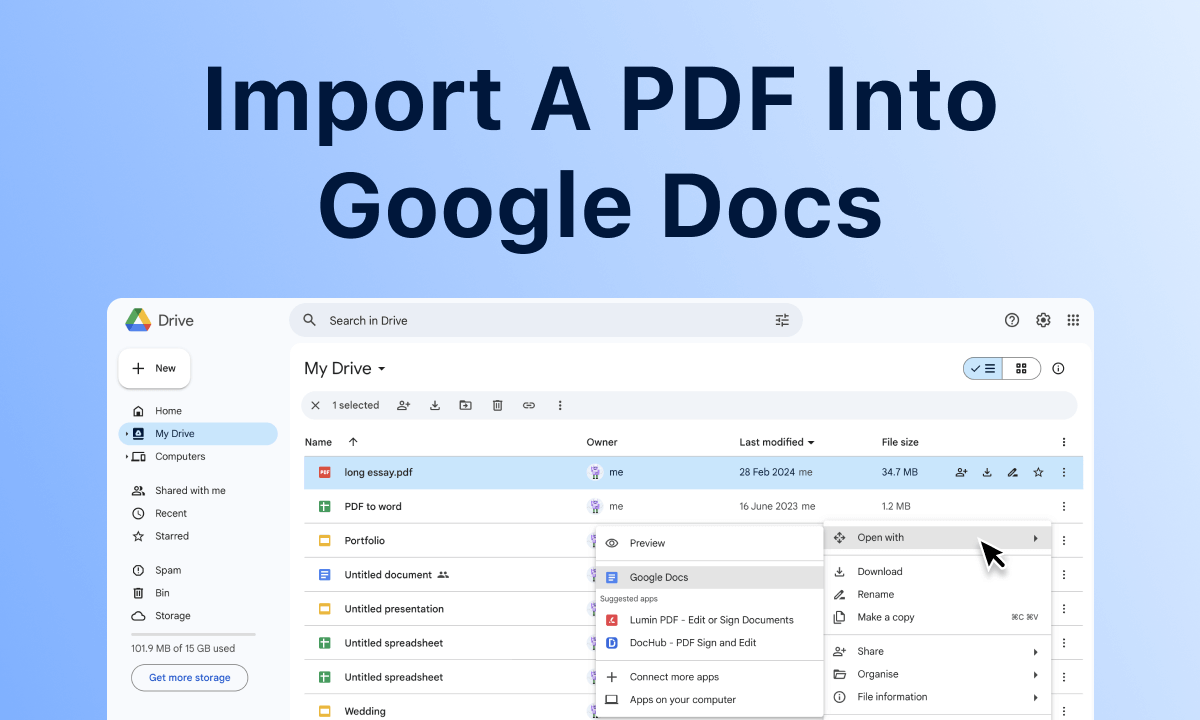Image resolution: width=1200 pixels, height=720 pixels.
Task: Expand the Computers section in sidebar
Action: pyautogui.click(x=126, y=456)
